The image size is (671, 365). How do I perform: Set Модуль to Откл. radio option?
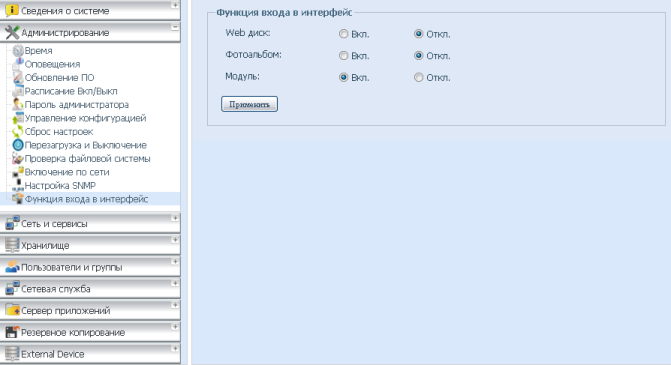(x=419, y=77)
